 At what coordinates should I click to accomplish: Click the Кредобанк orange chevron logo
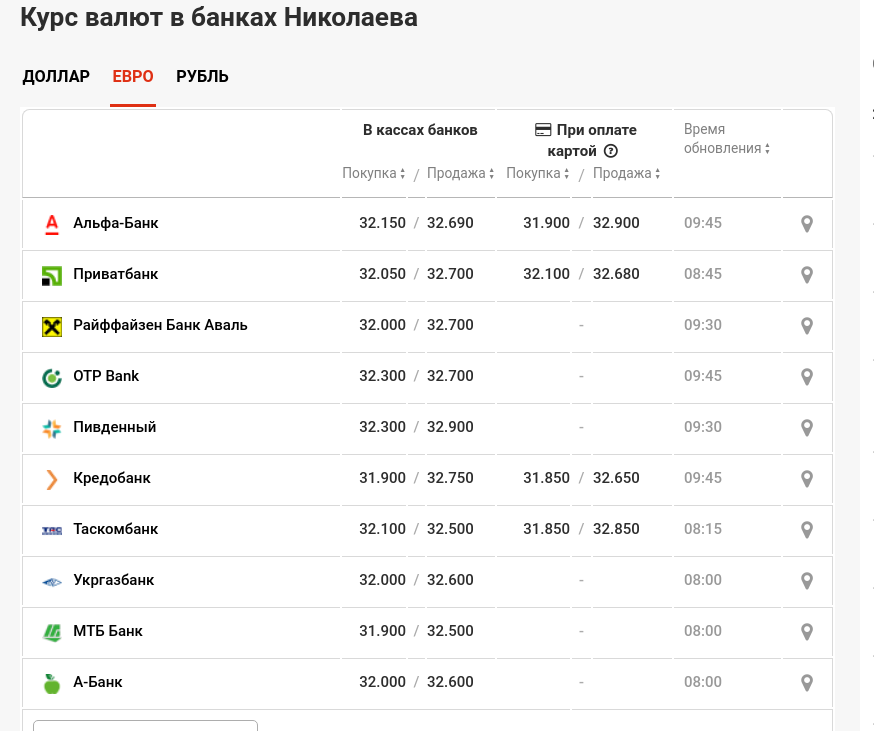coord(52,480)
